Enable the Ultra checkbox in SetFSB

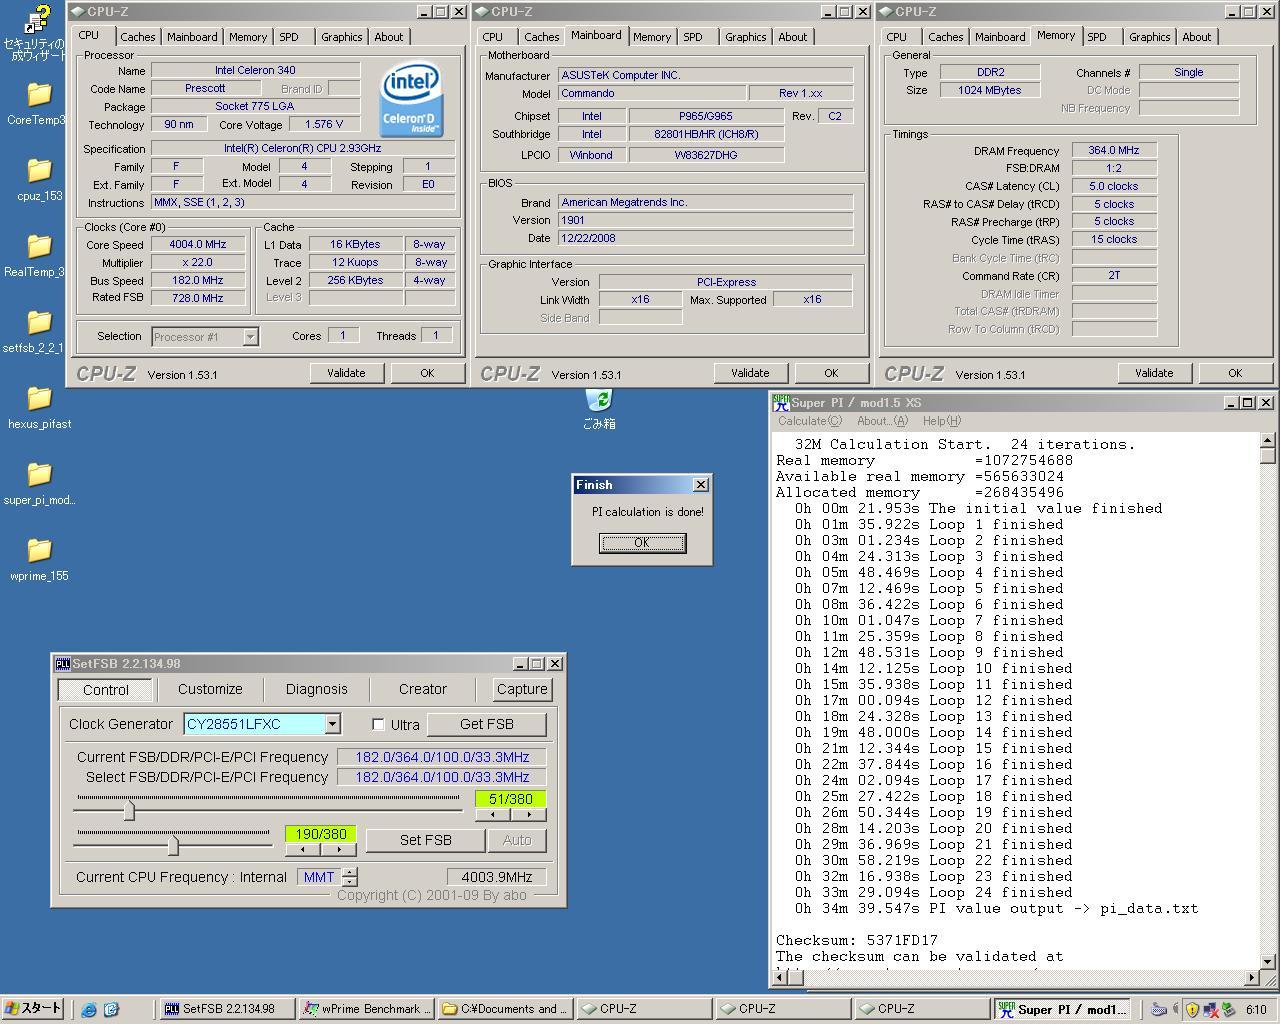378,724
